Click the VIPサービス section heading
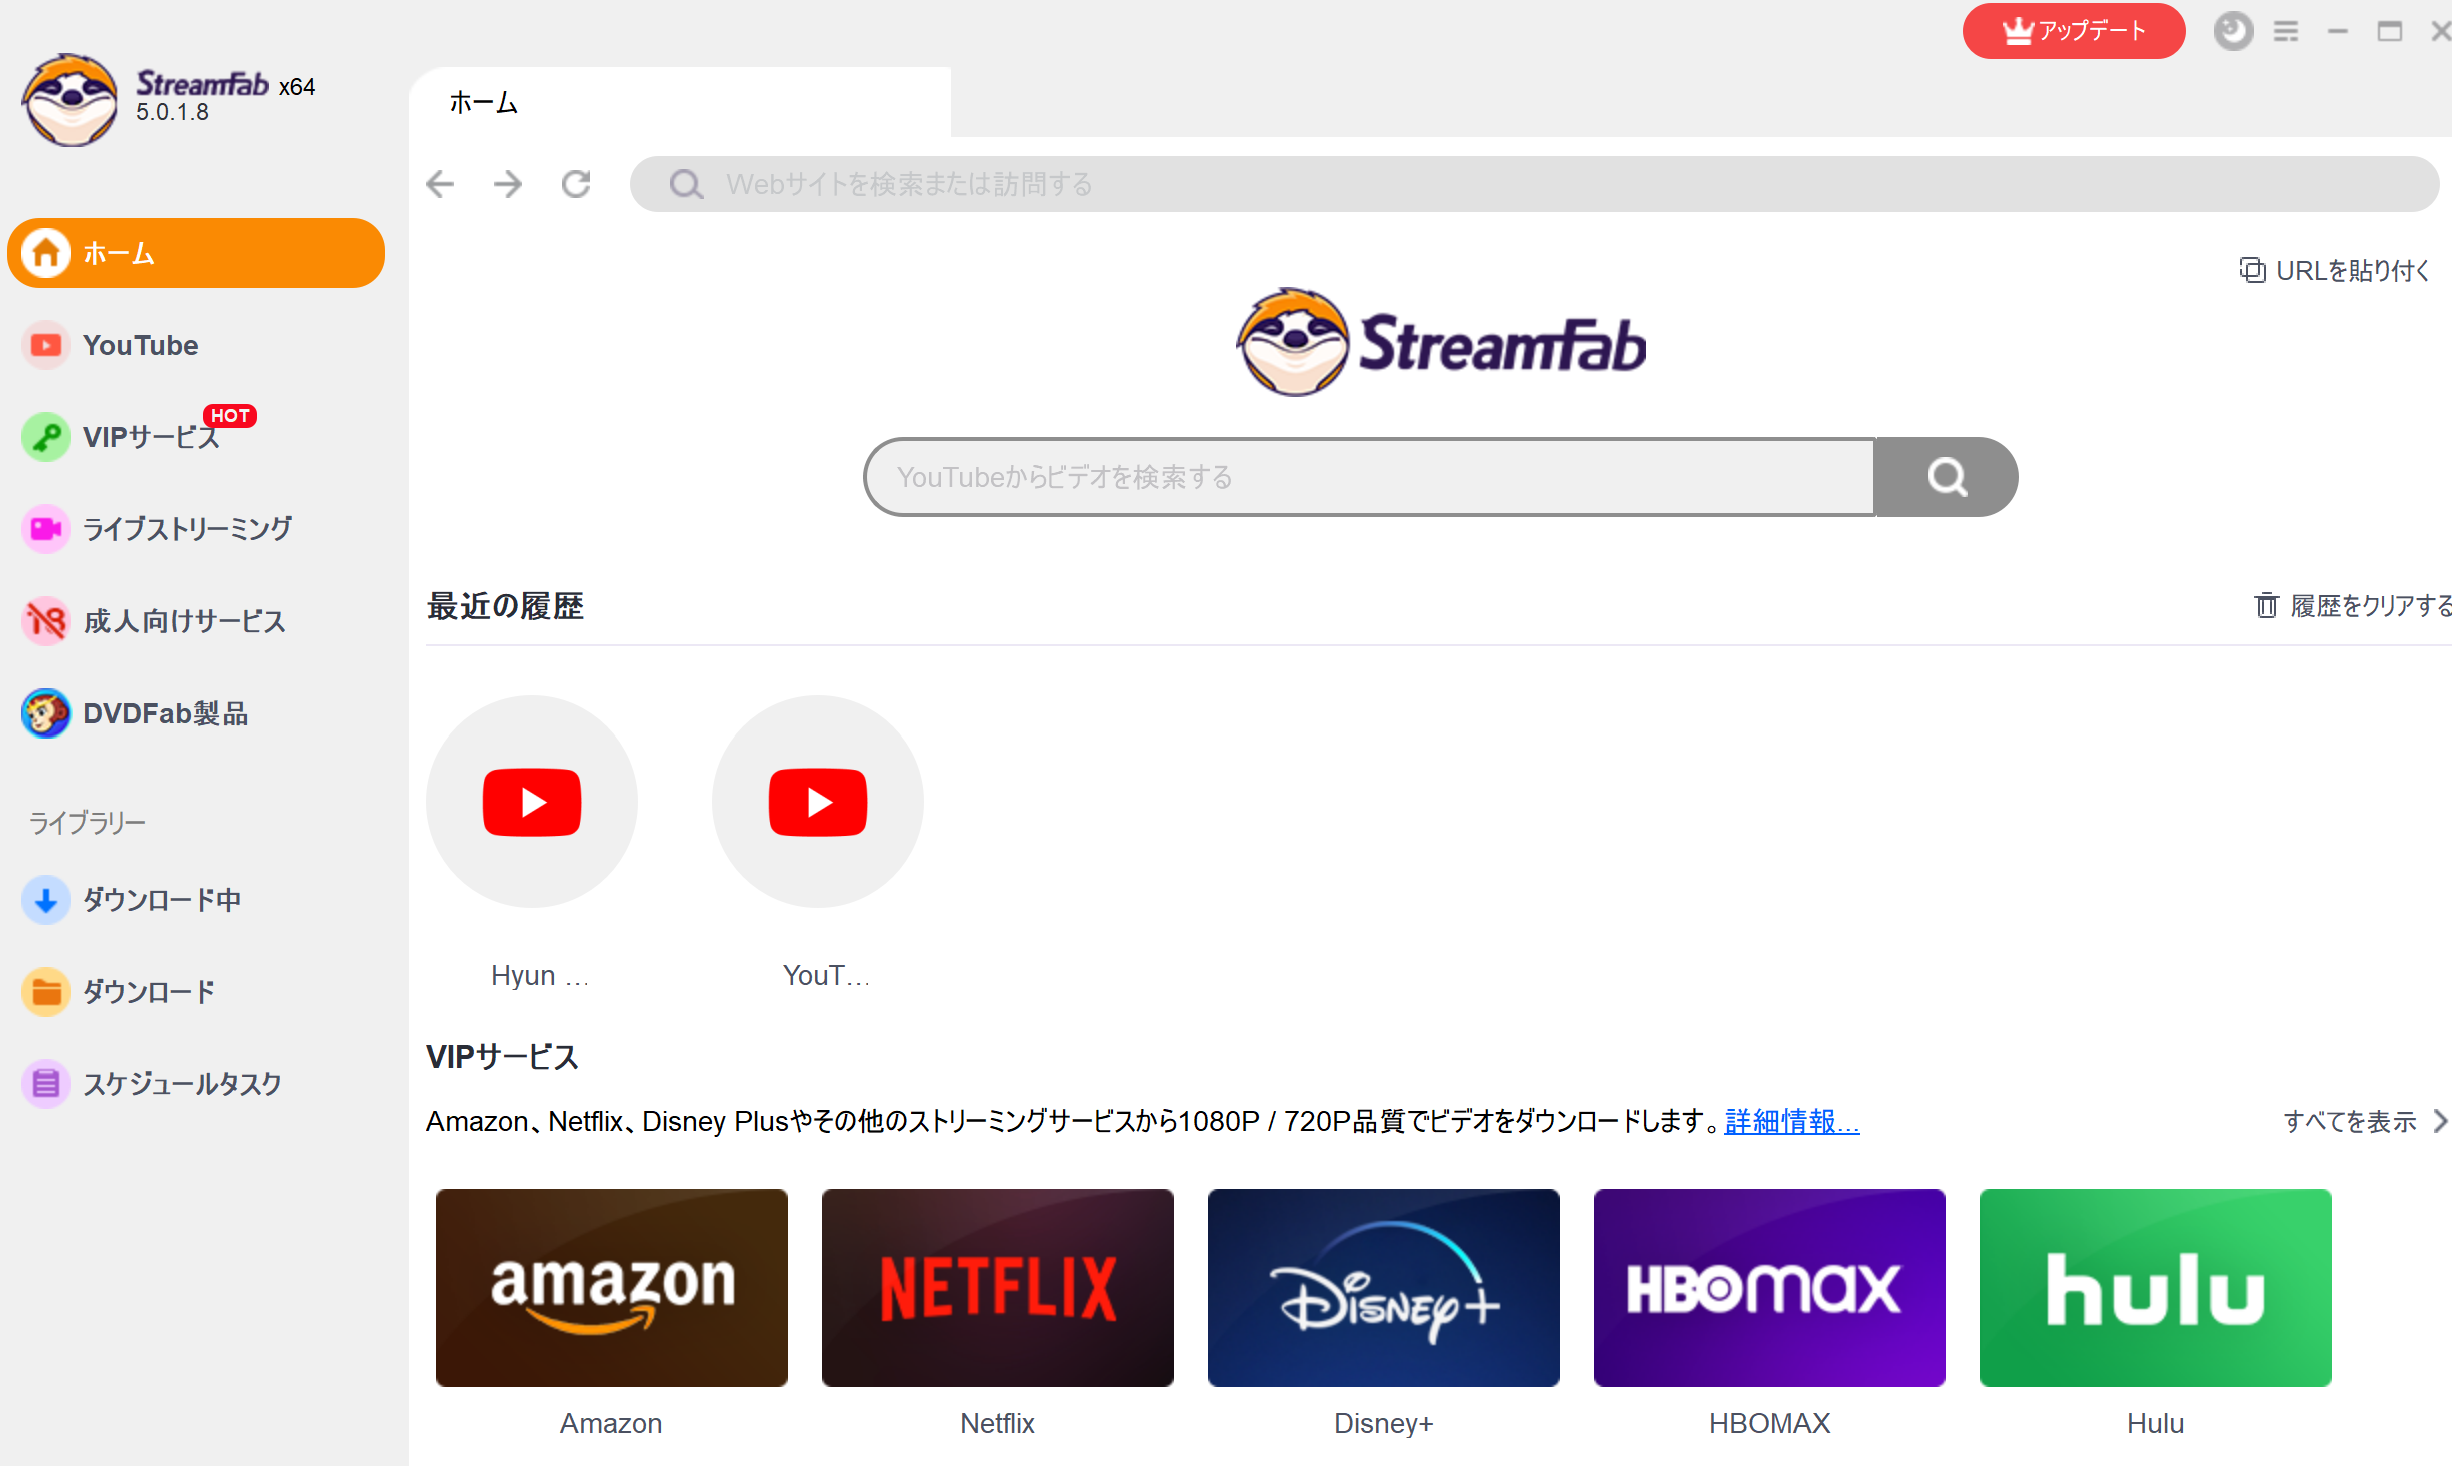 (x=502, y=1057)
